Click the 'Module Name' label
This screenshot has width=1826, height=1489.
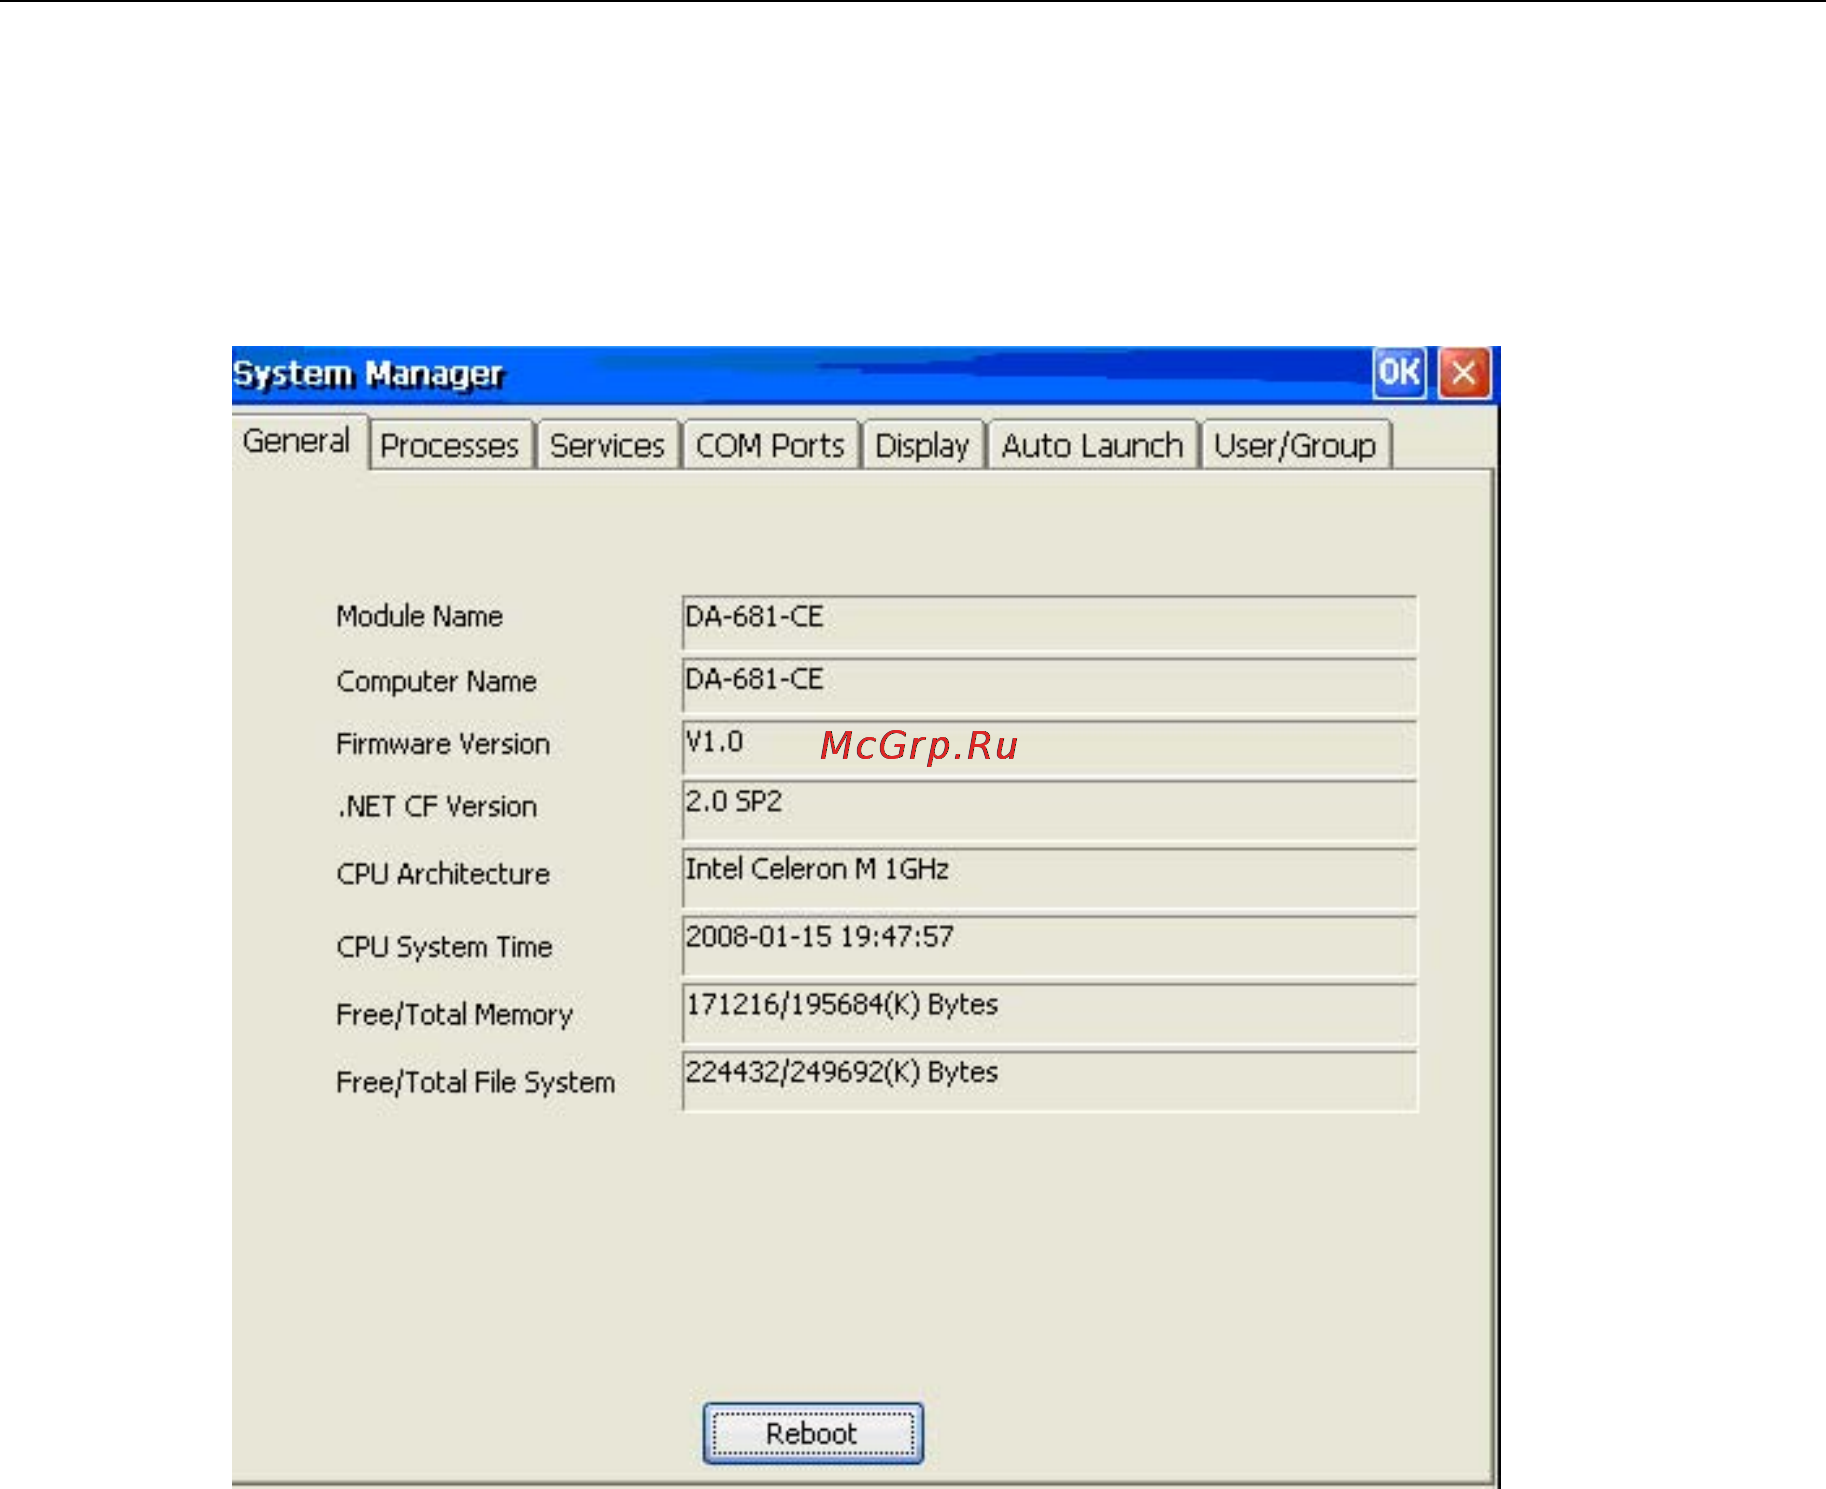[x=419, y=617]
